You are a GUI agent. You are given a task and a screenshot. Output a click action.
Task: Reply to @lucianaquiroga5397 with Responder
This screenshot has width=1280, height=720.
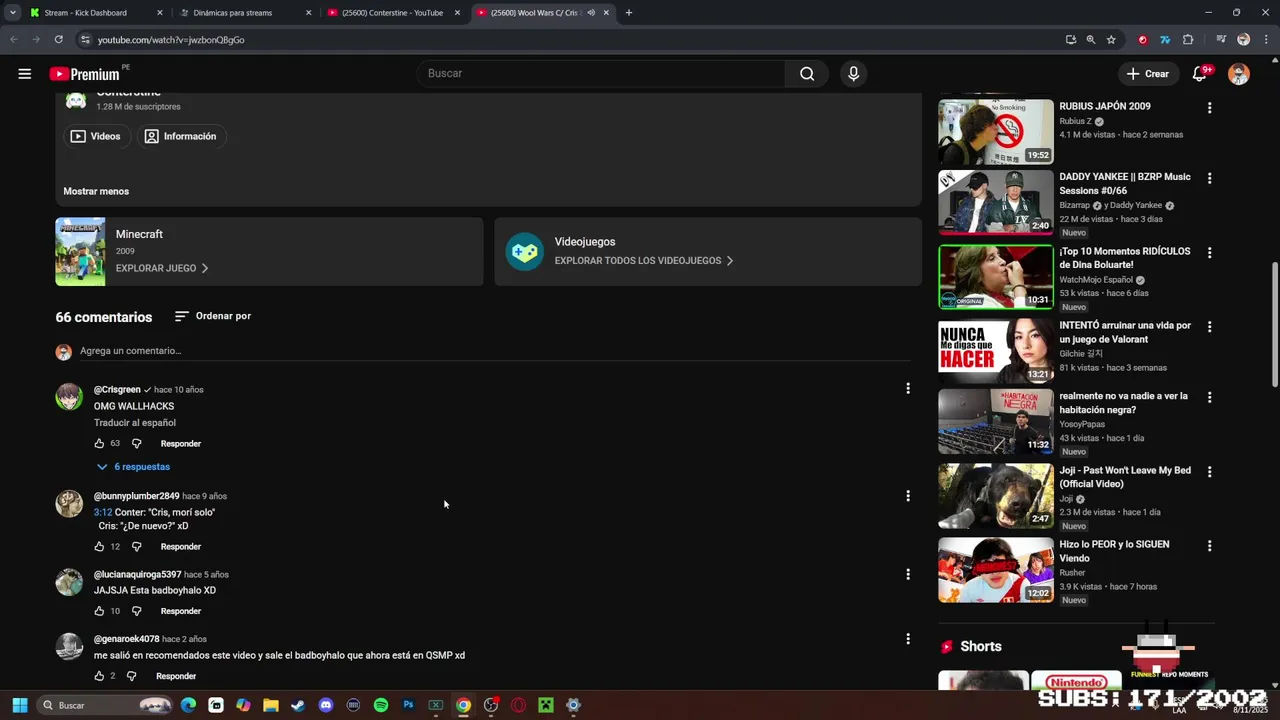(x=181, y=611)
